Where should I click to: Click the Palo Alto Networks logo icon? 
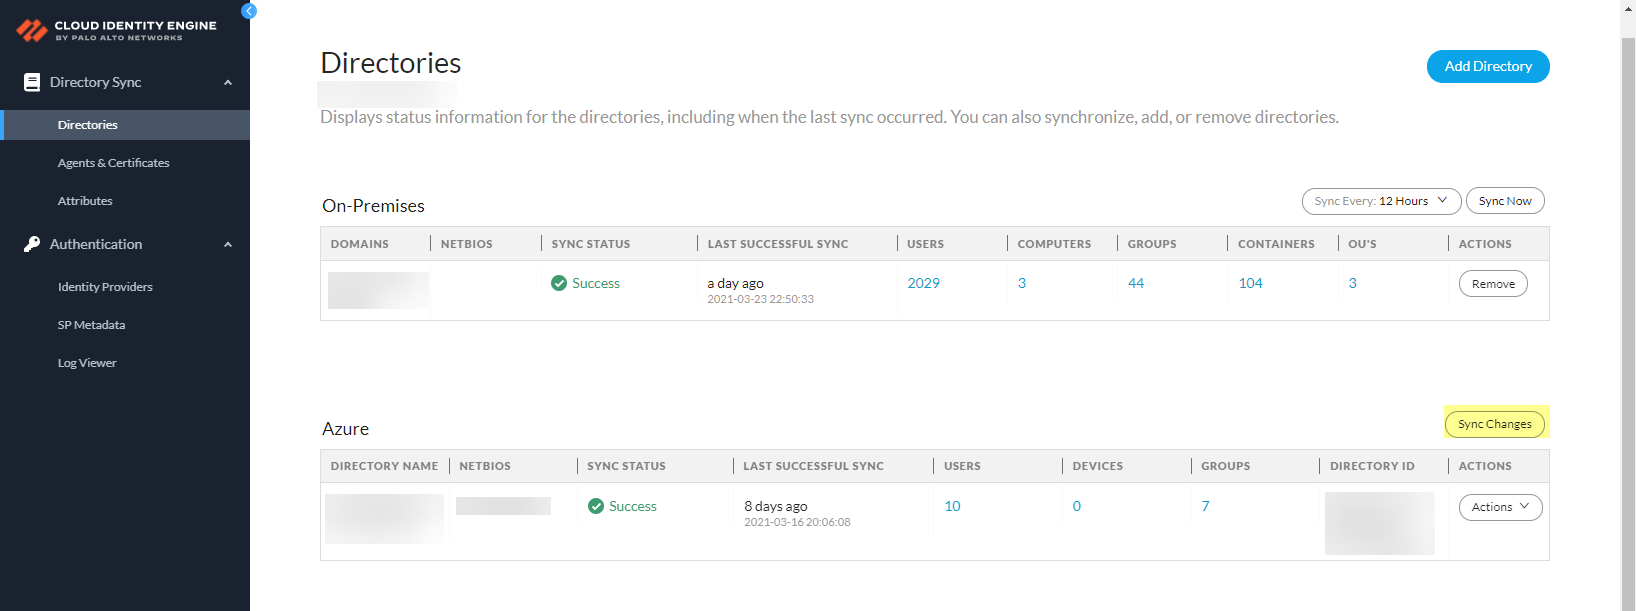pyautogui.click(x=32, y=30)
